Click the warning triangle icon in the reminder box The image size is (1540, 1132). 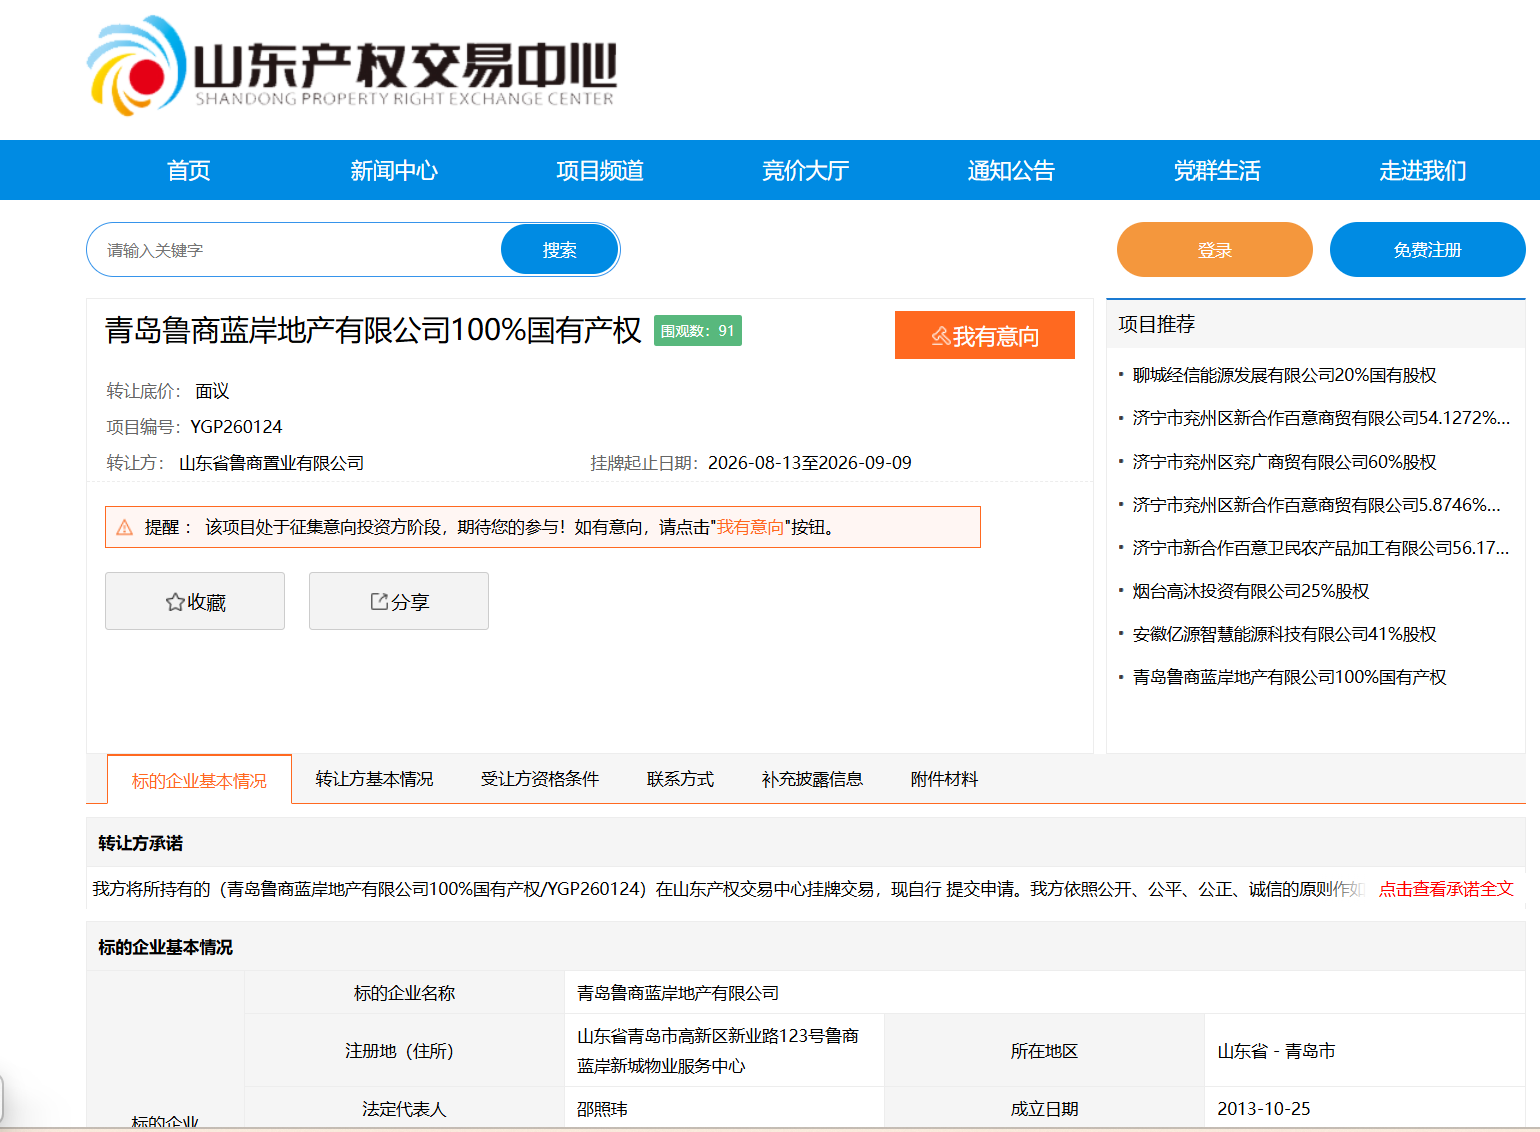tap(125, 527)
